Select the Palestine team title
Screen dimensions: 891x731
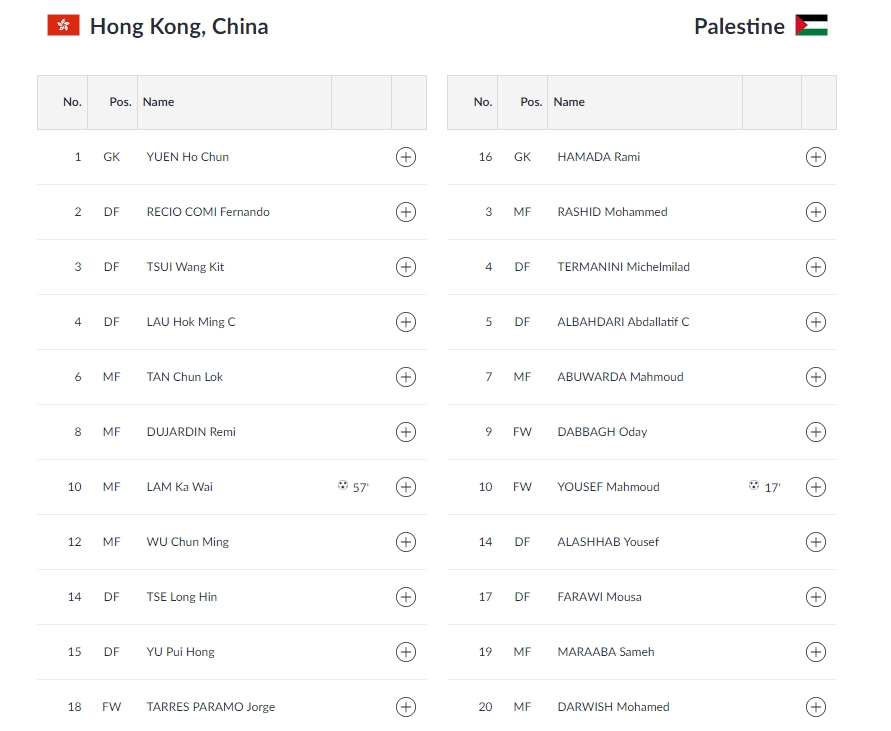[x=739, y=27]
